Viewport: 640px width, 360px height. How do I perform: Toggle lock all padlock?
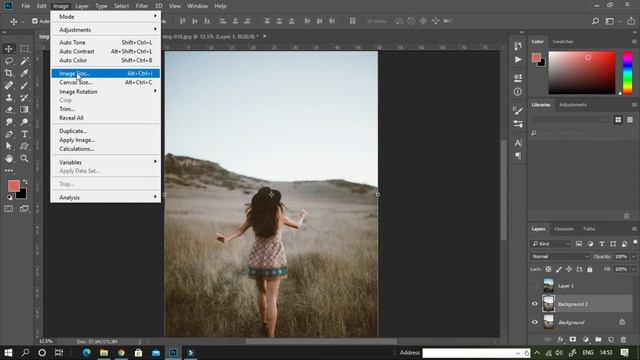coord(590,269)
